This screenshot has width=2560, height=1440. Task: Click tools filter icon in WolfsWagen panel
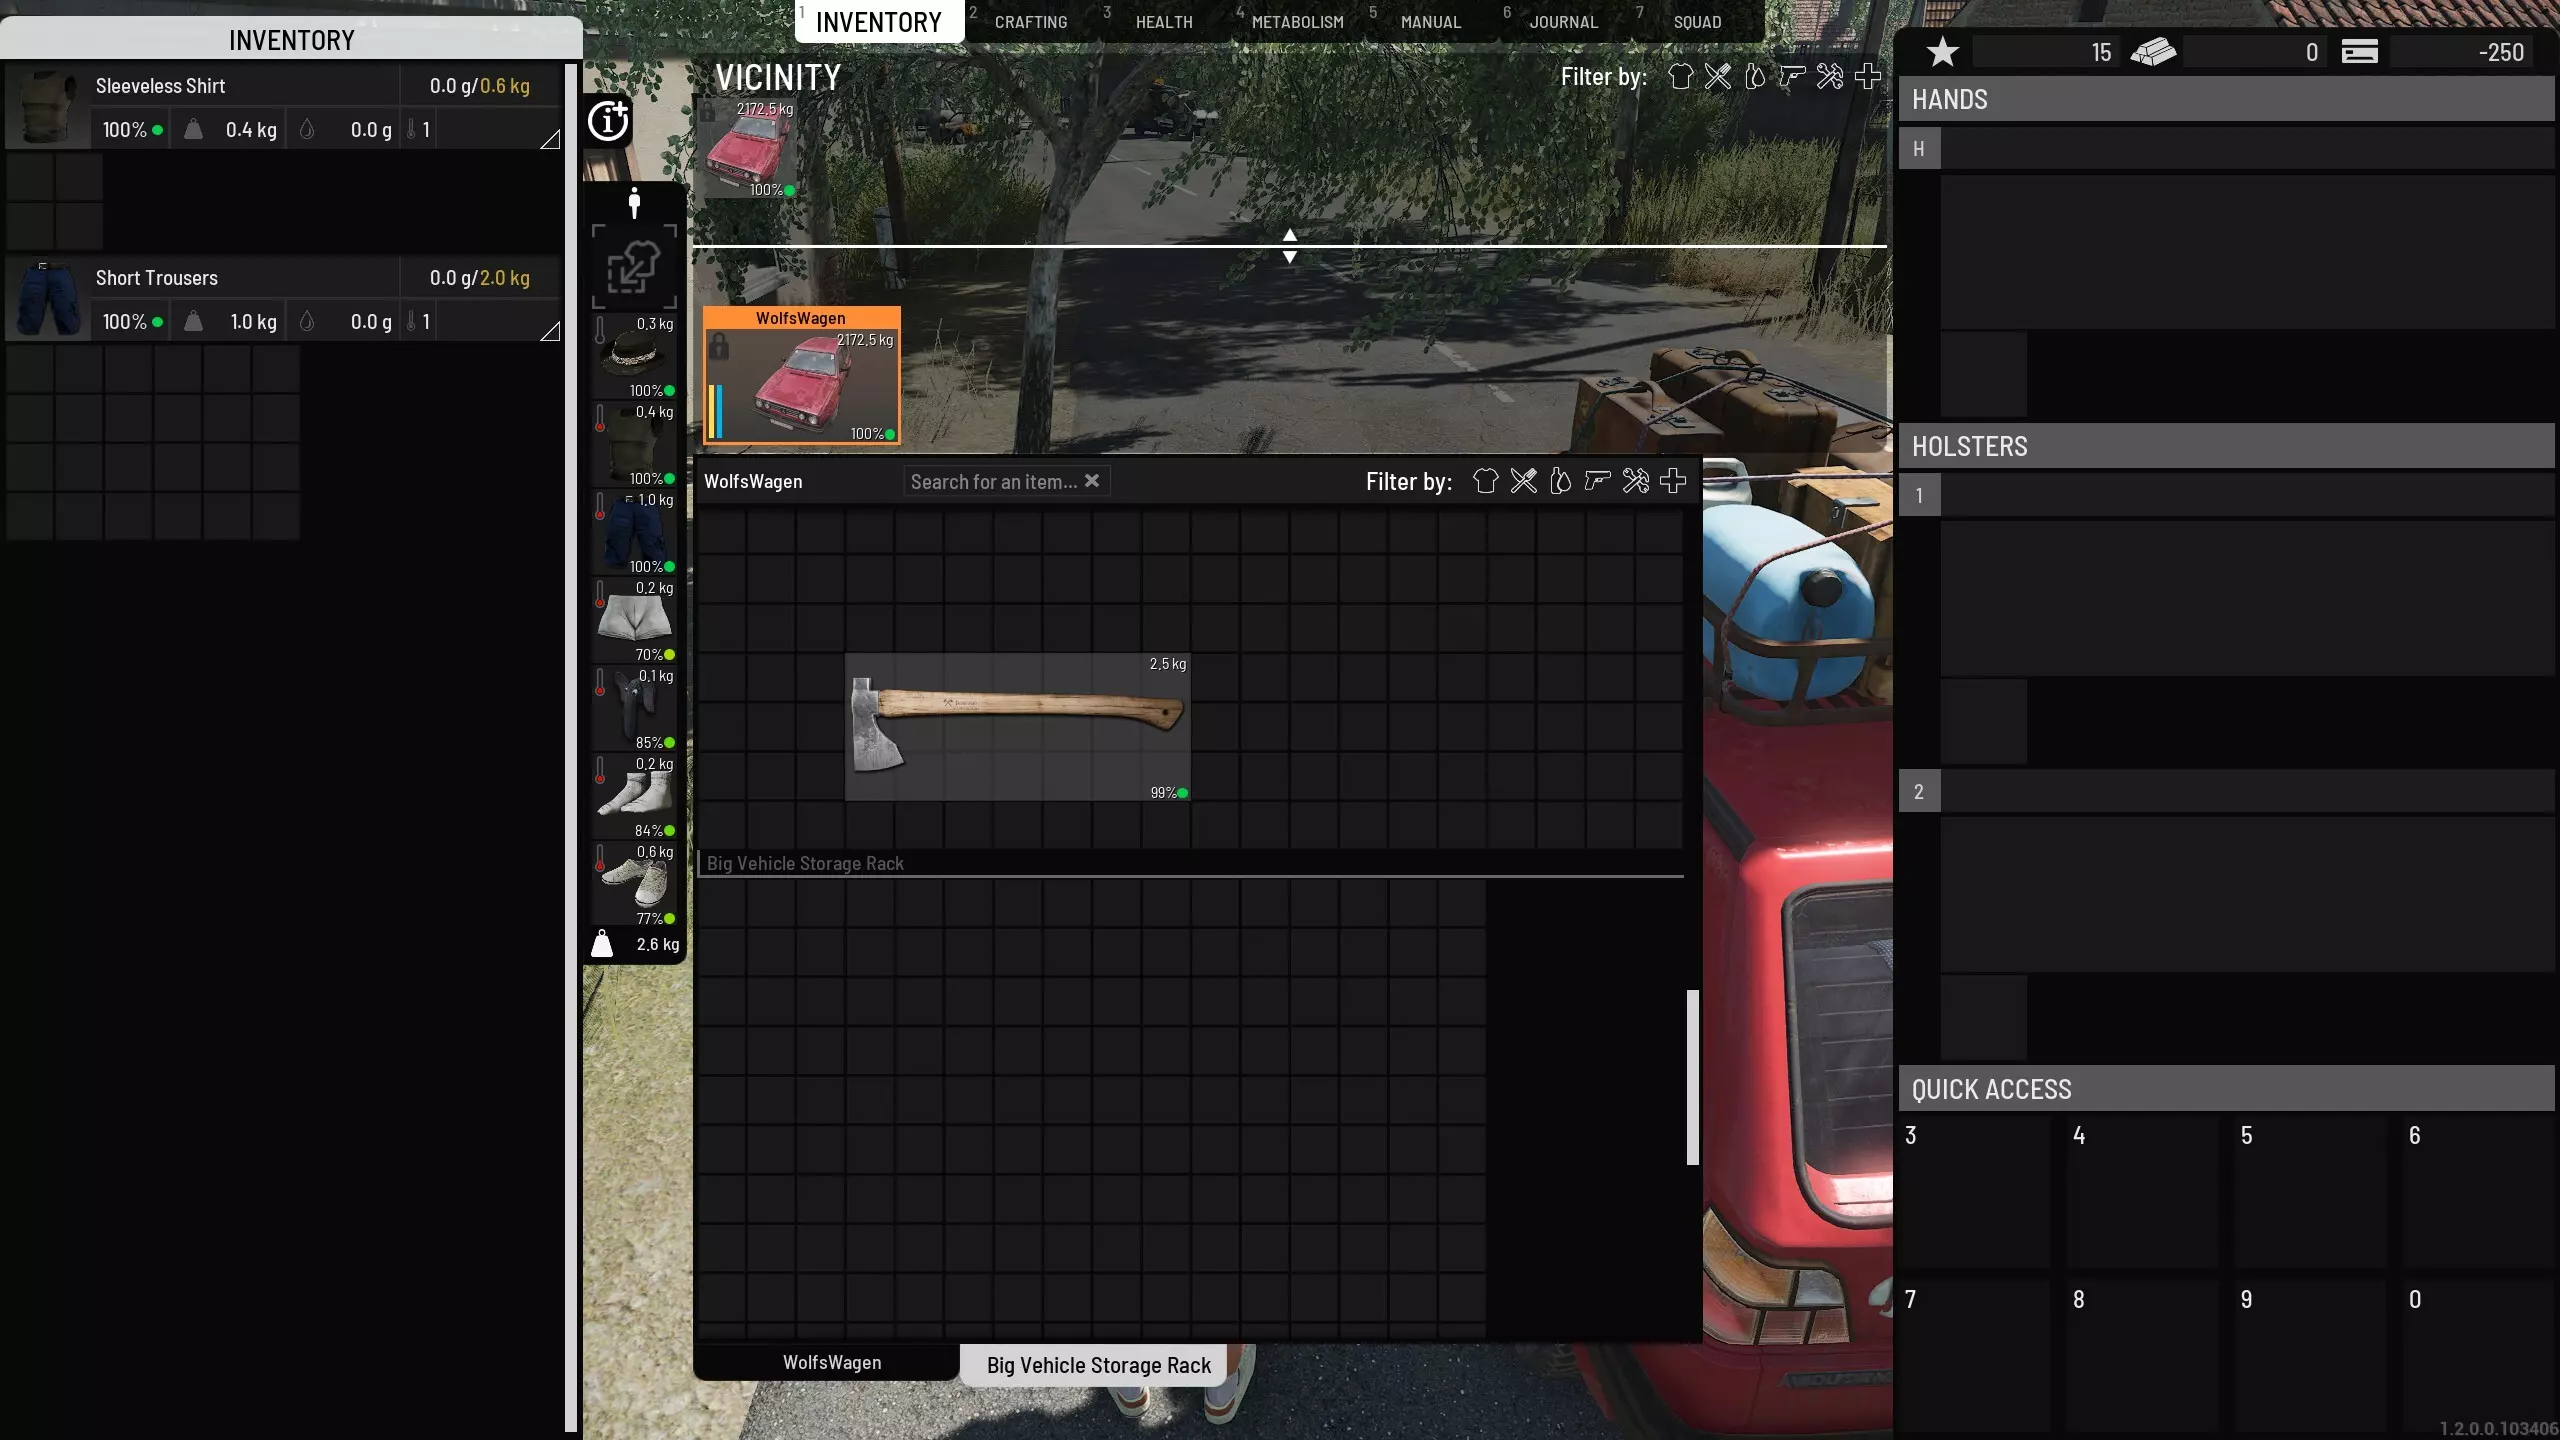click(x=1635, y=481)
